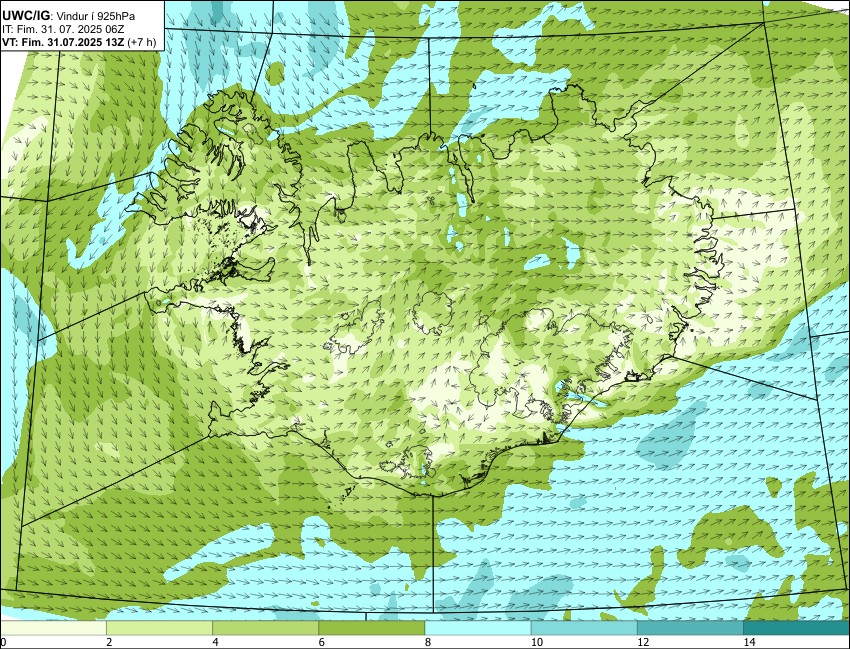Image resolution: width=850 pixels, height=649 pixels.
Task: Click the 0–2 palest legend color segment
Action: point(53,628)
